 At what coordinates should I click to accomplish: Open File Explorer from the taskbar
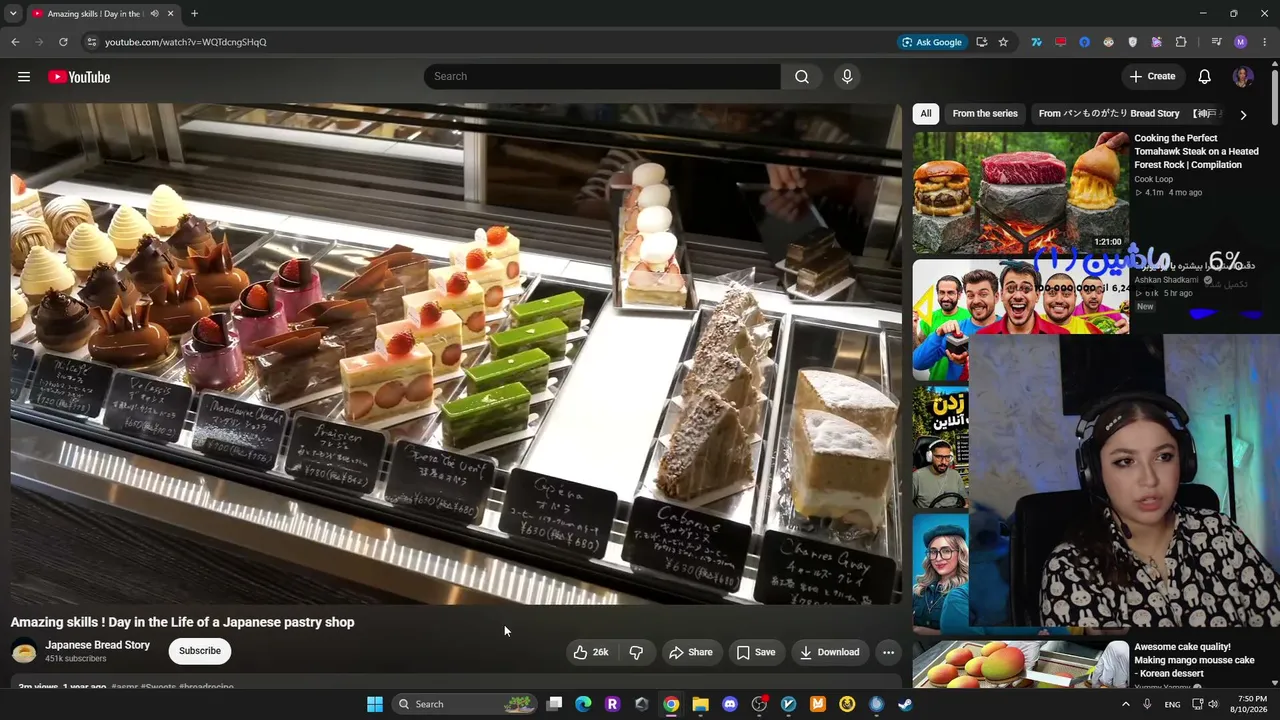pos(701,704)
